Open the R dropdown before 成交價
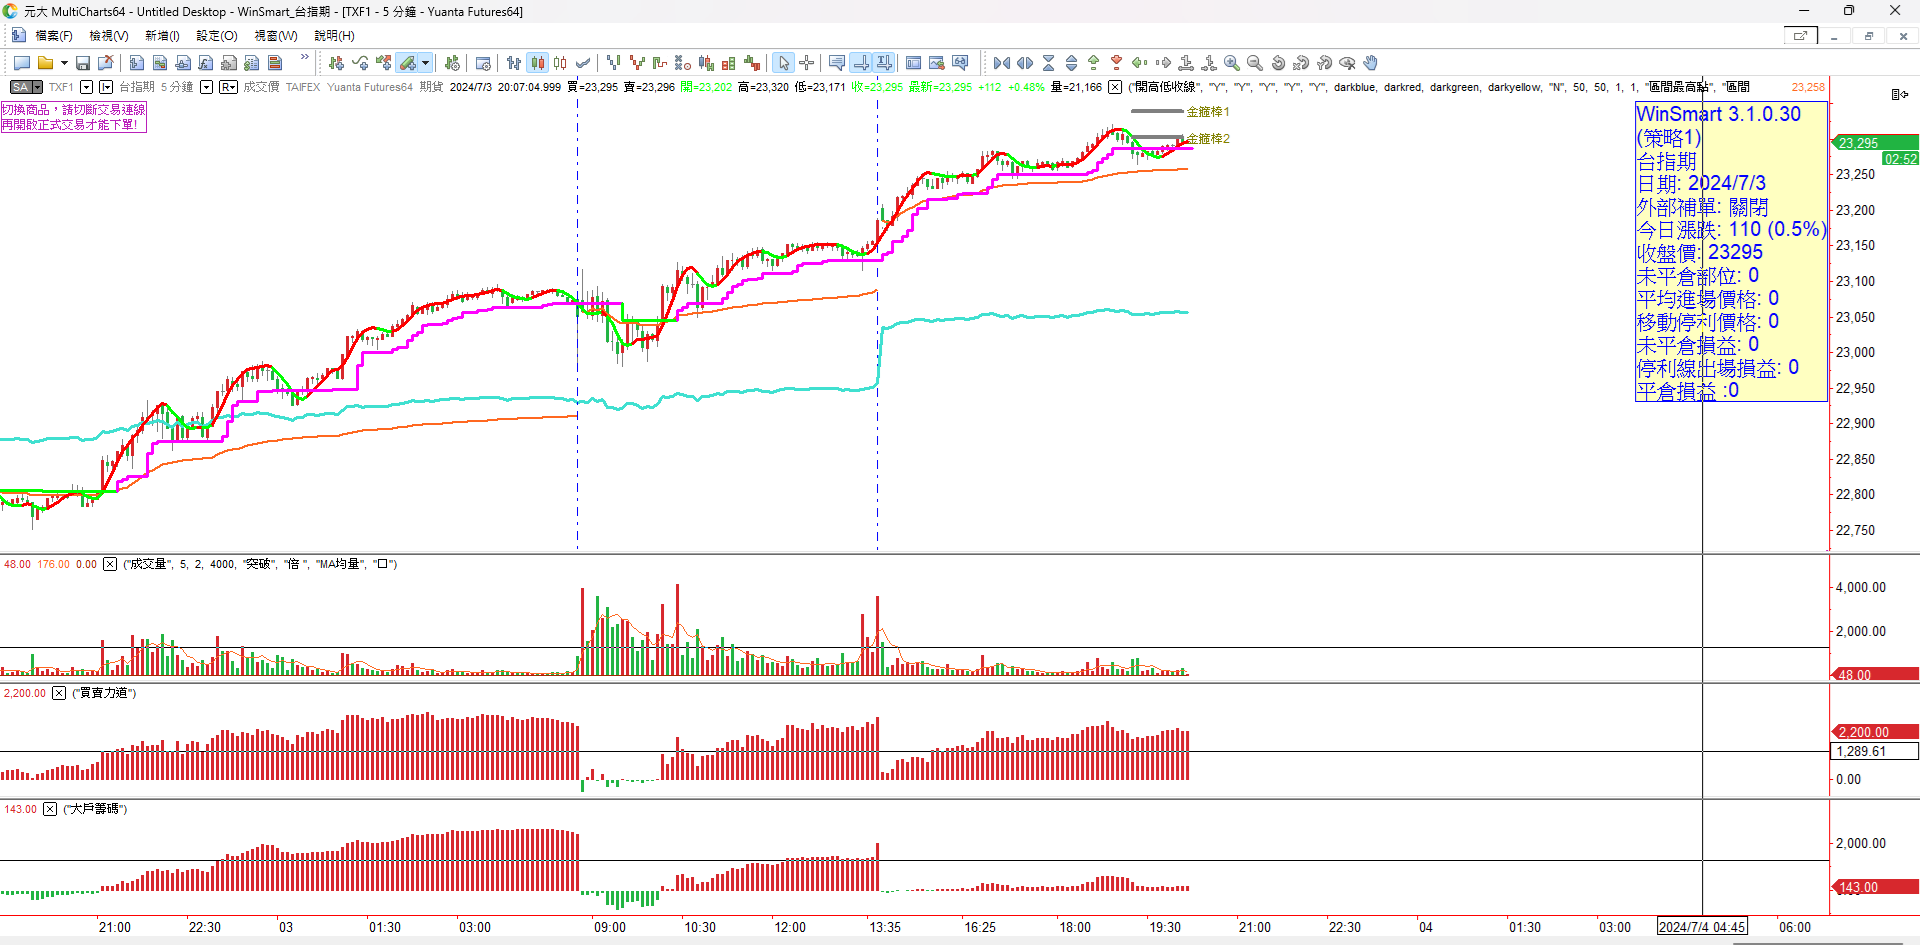Image resolution: width=1920 pixels, height=945 pixels. coord(228,87)
